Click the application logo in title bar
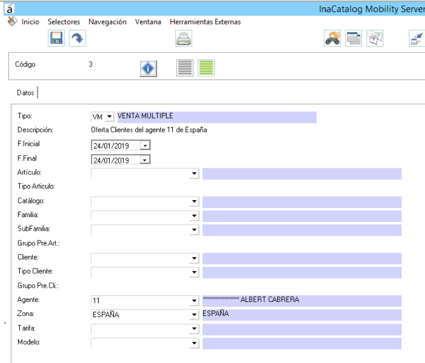The height and width of the screenshot is (363, 425). point(10,9)
